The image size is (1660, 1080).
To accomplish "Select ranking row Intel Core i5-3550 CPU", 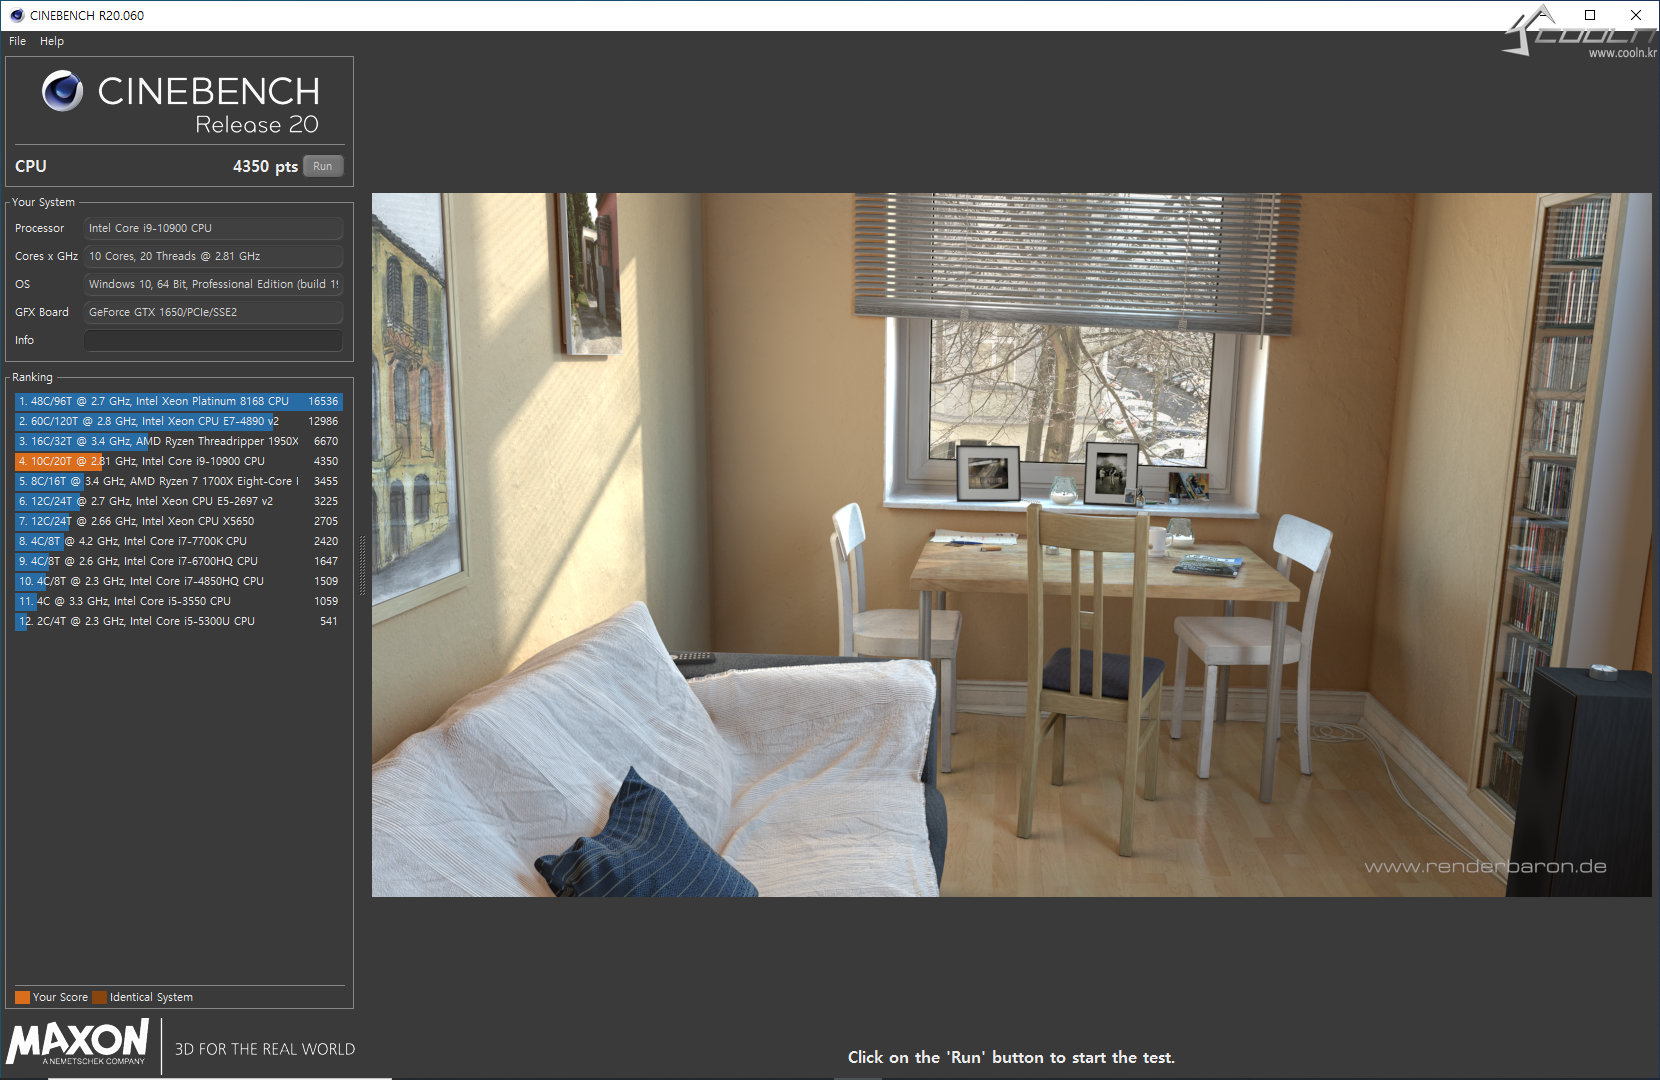I will [x=179, y=601].
